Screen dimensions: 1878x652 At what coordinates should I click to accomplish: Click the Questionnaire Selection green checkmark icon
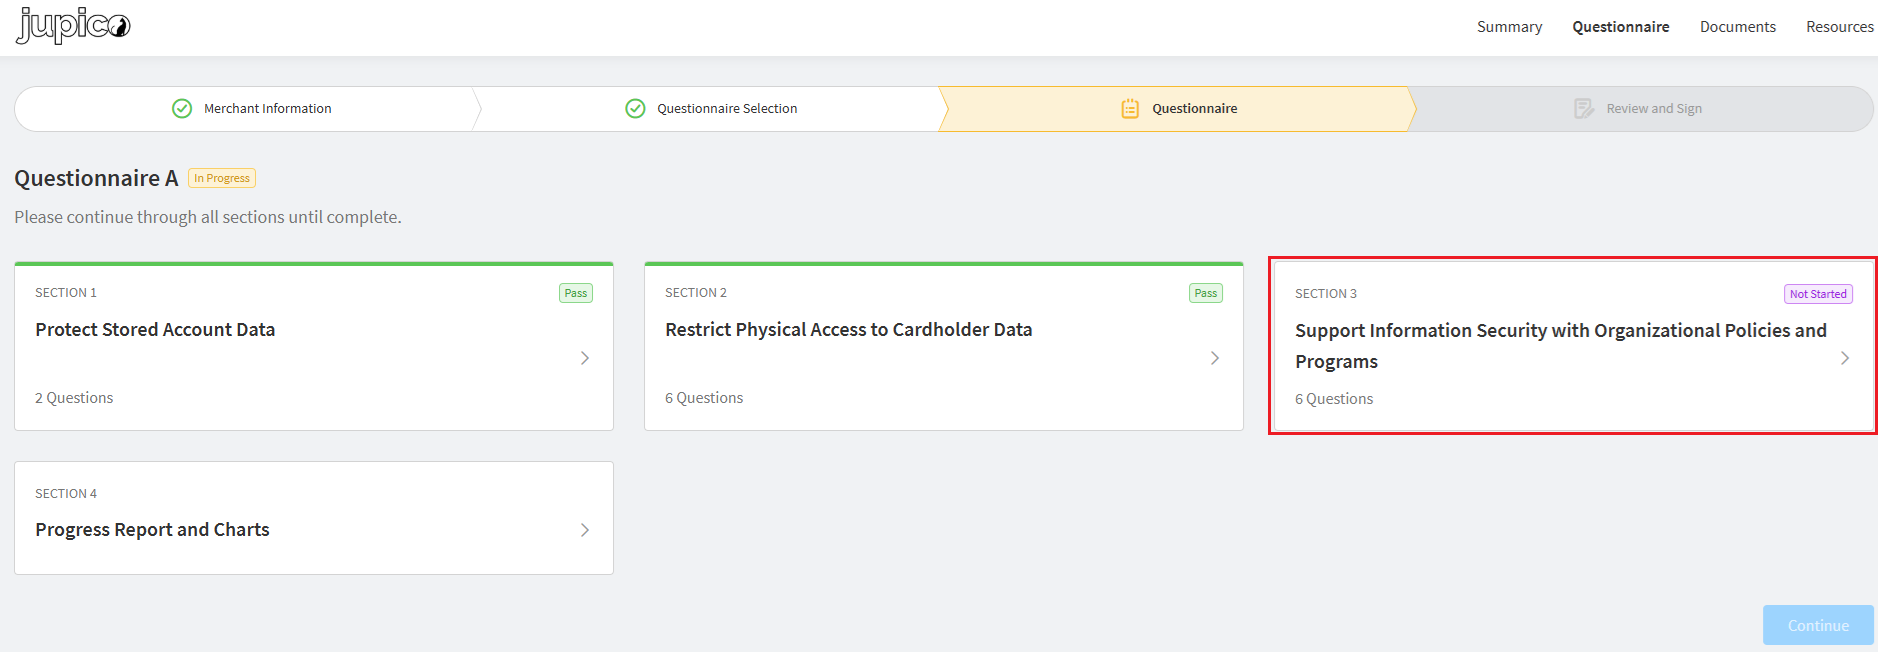tap(635, 109)
